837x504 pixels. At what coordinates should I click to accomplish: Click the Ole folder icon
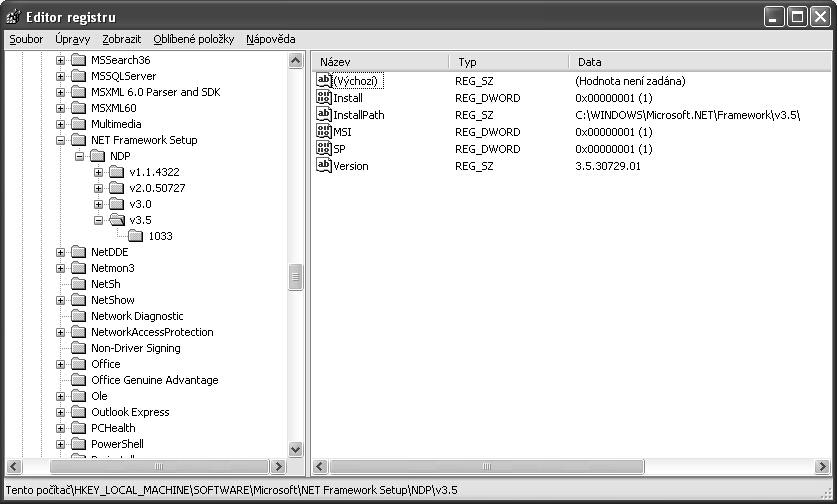[78, 396]
